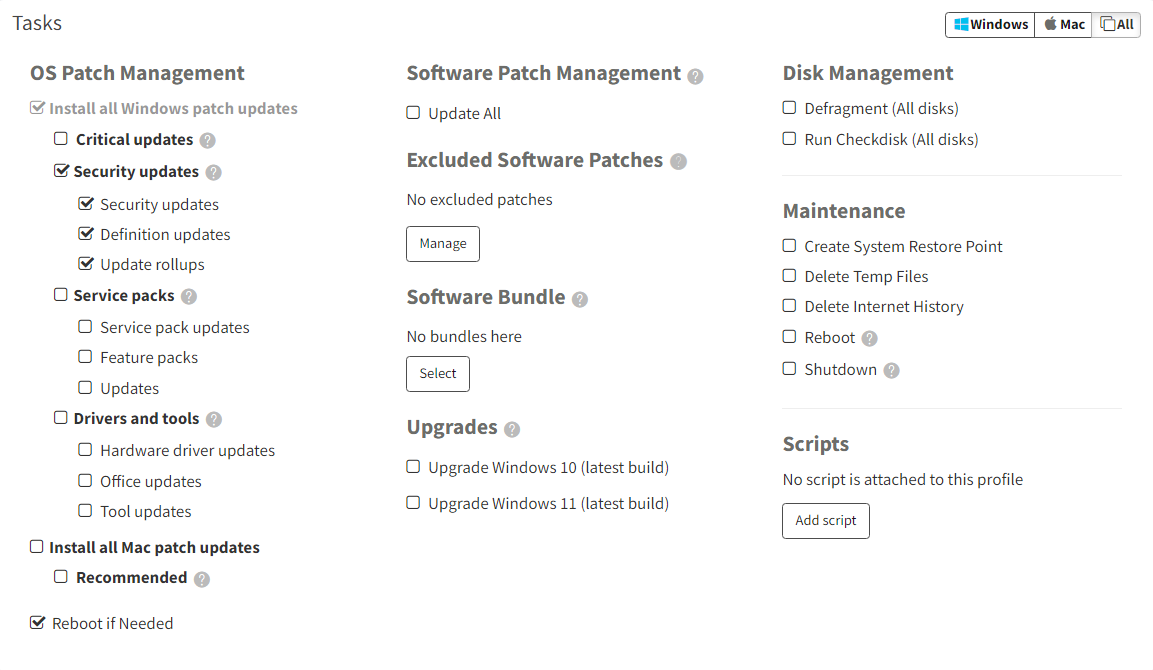Uncheck Reboot if Needed checkbox
The height and width of the screenshot is (670, 1153).
tap(37, 623)
